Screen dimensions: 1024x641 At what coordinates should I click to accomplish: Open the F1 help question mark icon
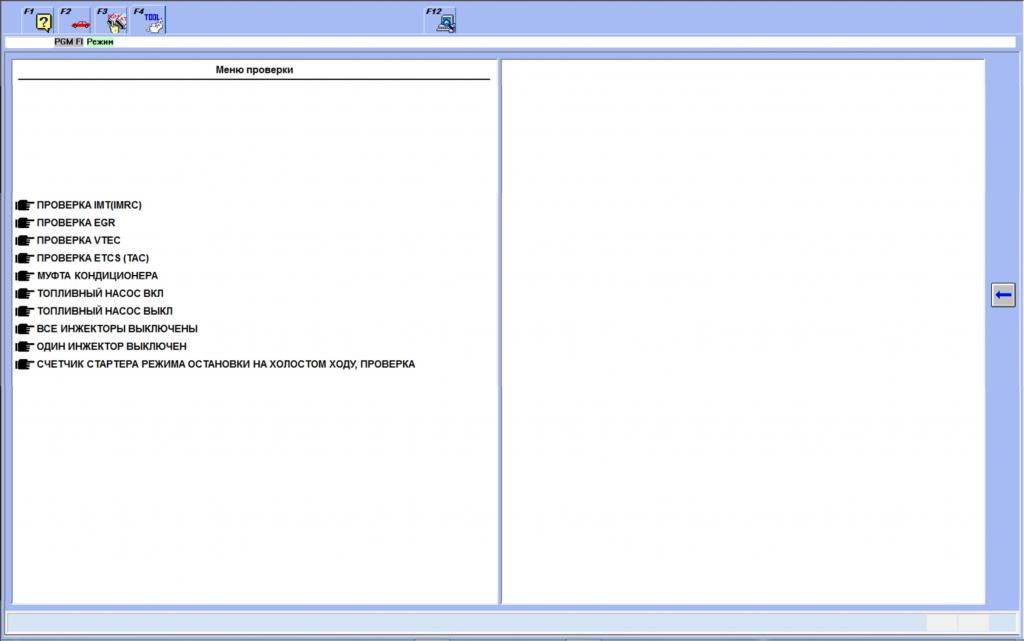click(x=44, y=21)
